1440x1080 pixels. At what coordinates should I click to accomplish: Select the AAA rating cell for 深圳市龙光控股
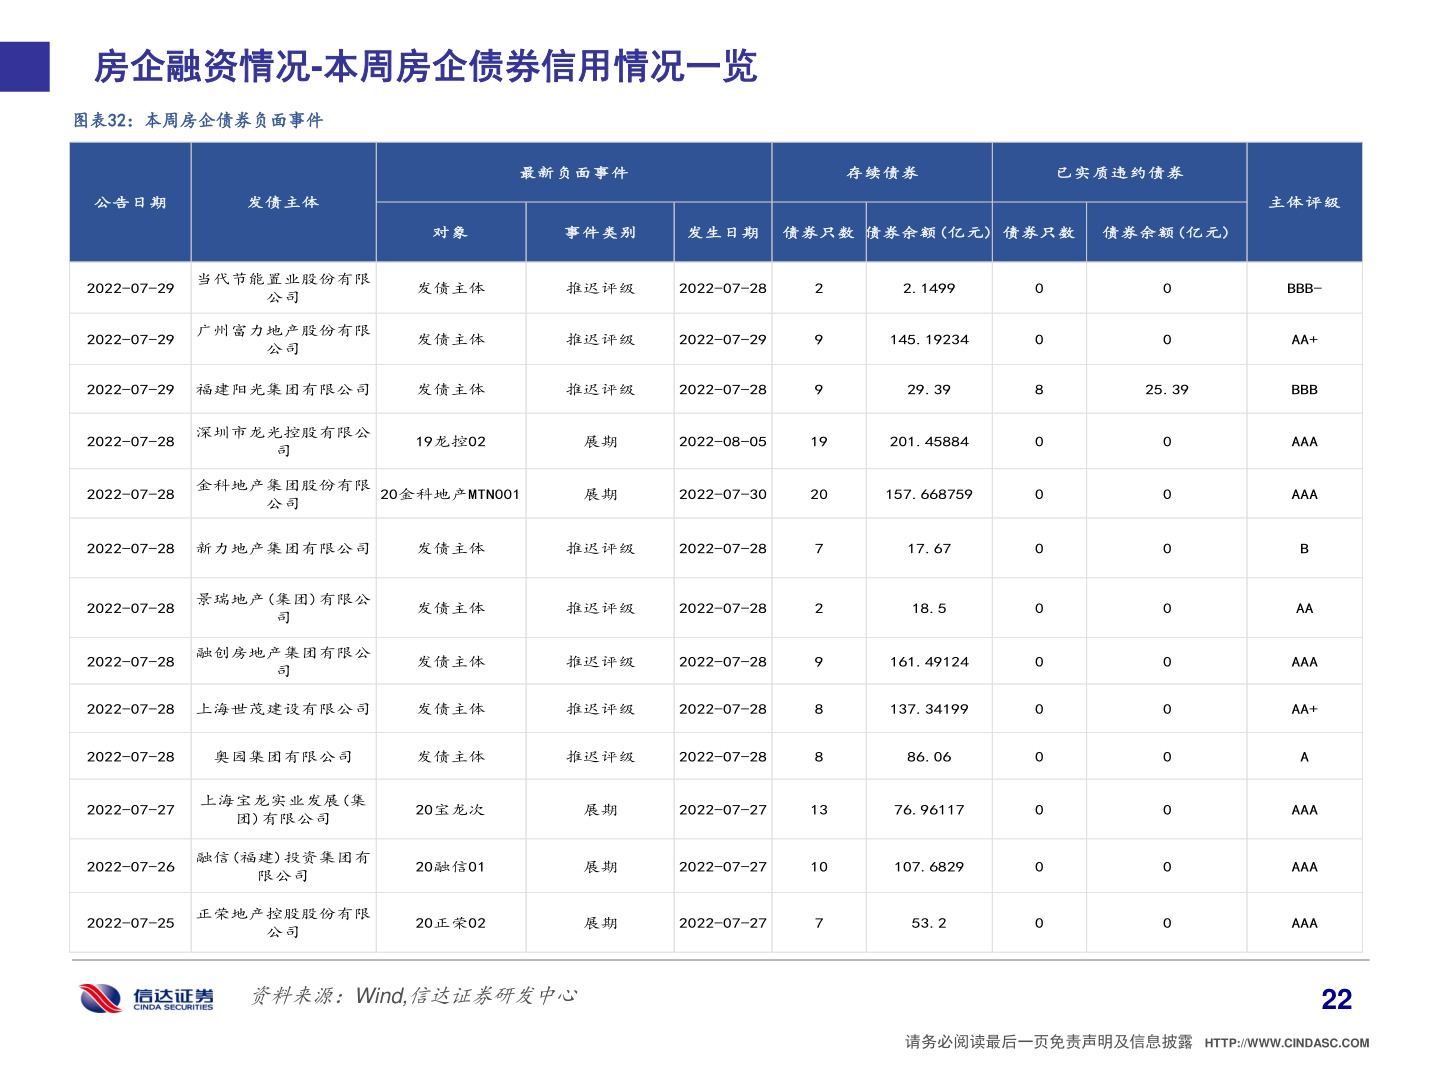1303,440
